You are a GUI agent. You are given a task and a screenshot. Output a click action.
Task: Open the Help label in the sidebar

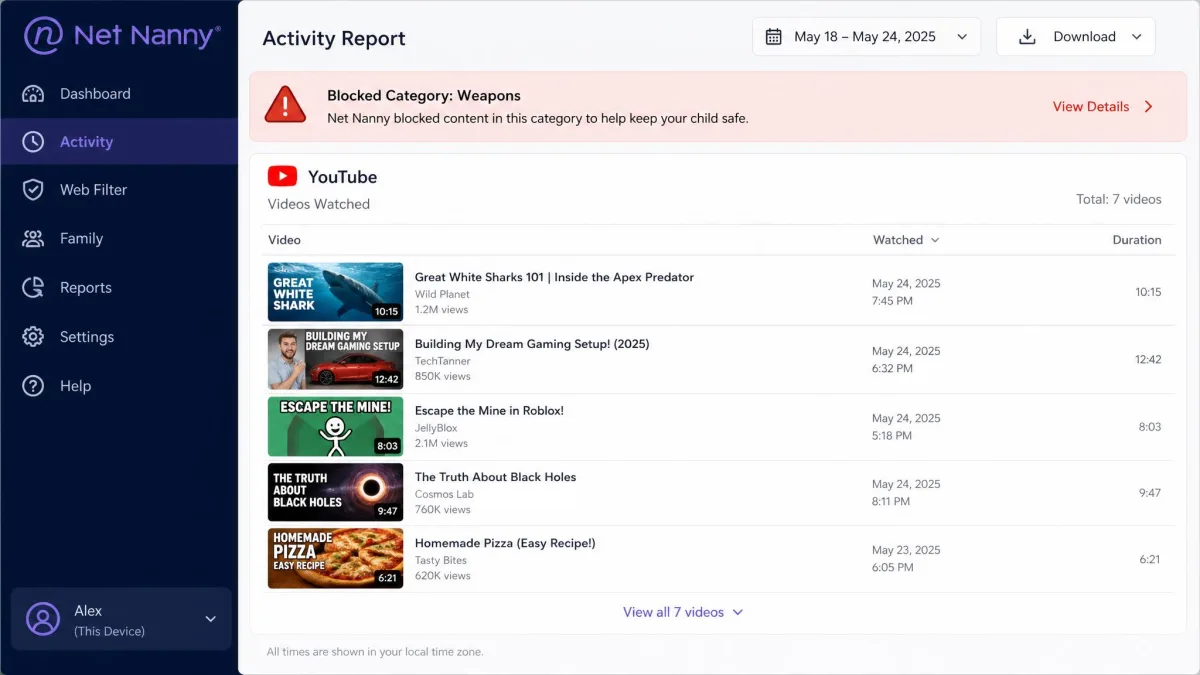(75, 386)
